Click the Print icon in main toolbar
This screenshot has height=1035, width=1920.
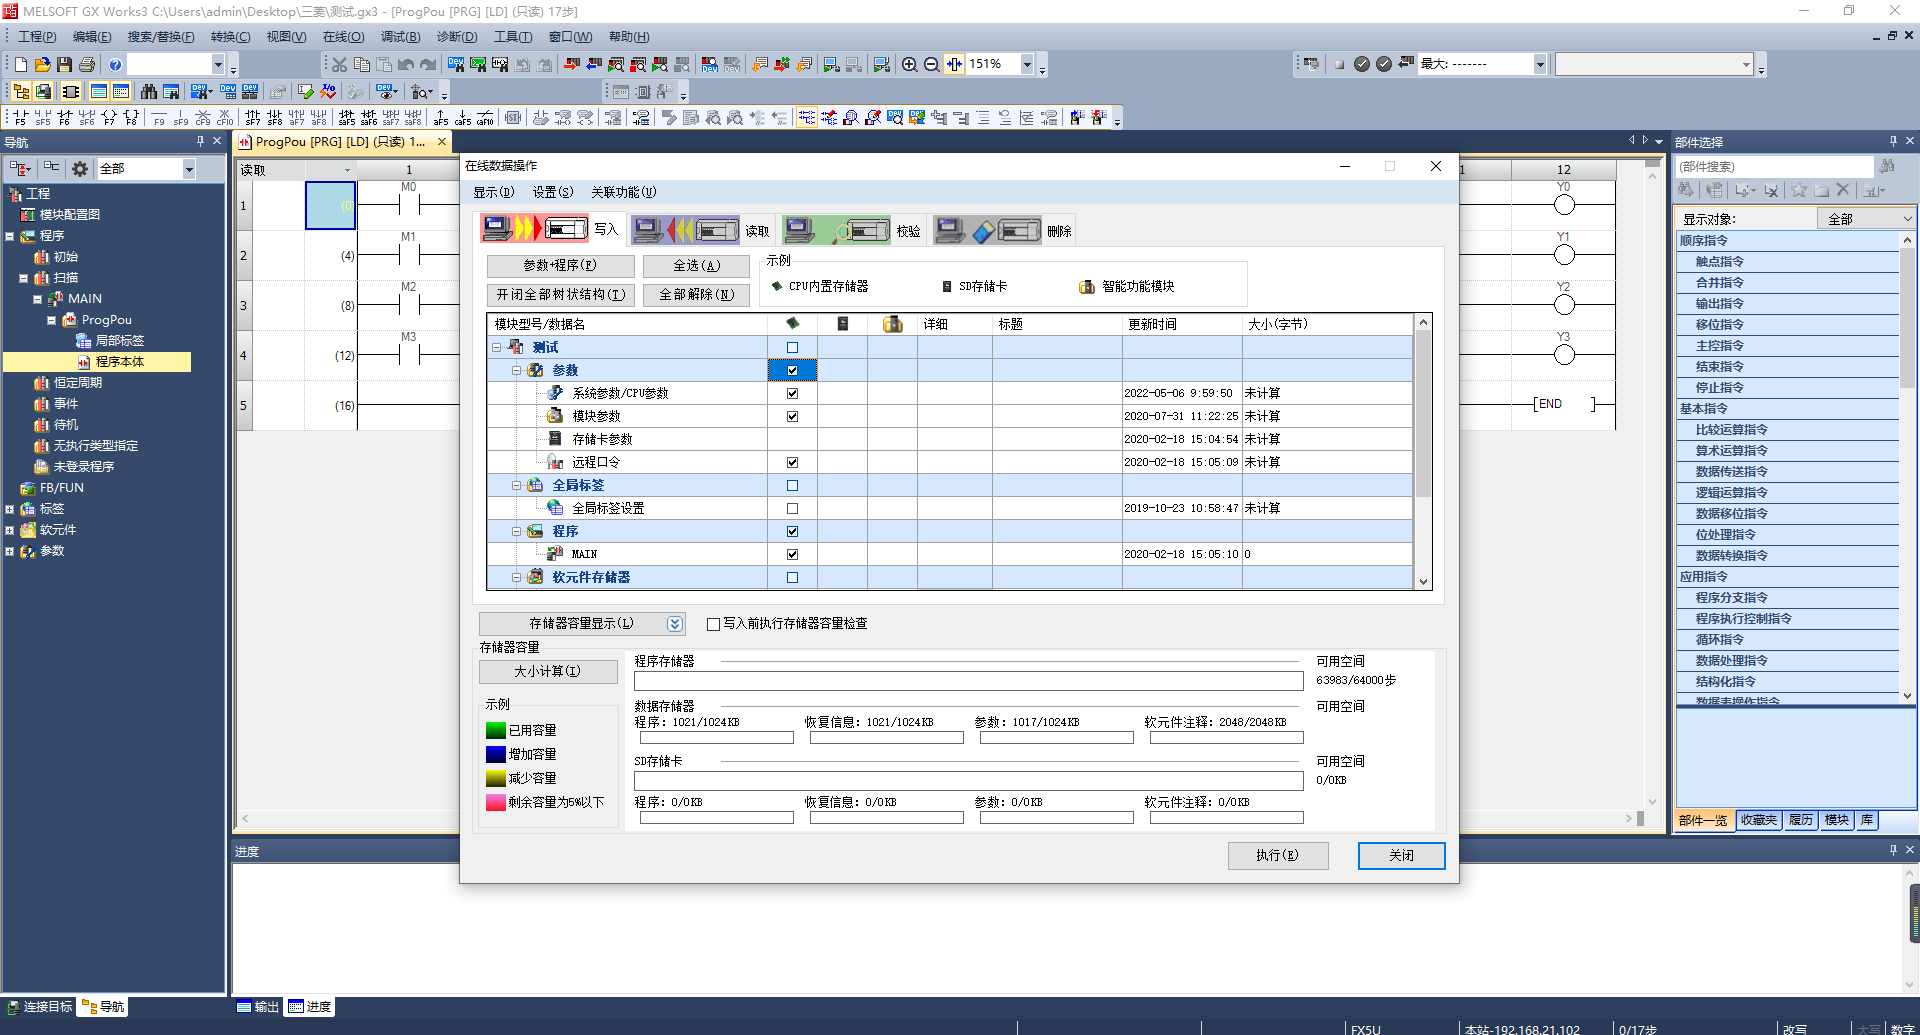click(87, 64)
